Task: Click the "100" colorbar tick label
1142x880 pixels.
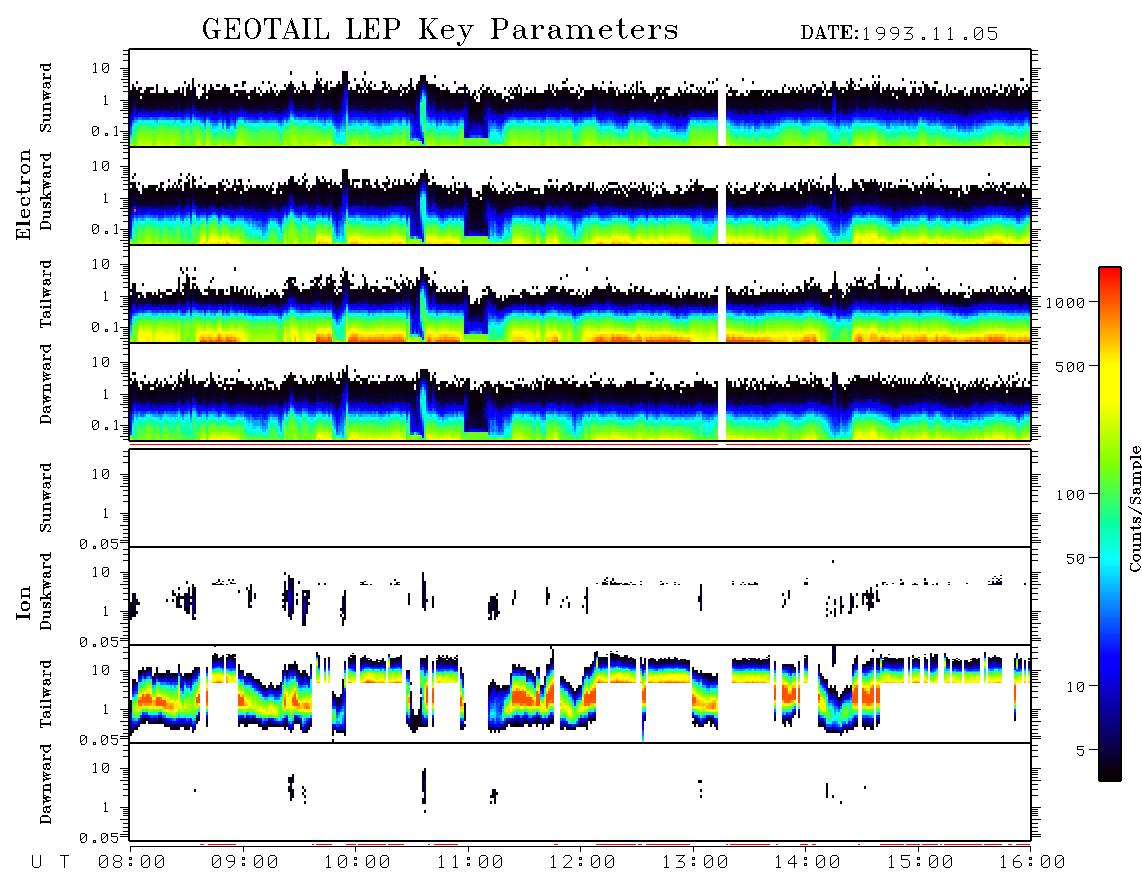Action: tap(1070, 495)
